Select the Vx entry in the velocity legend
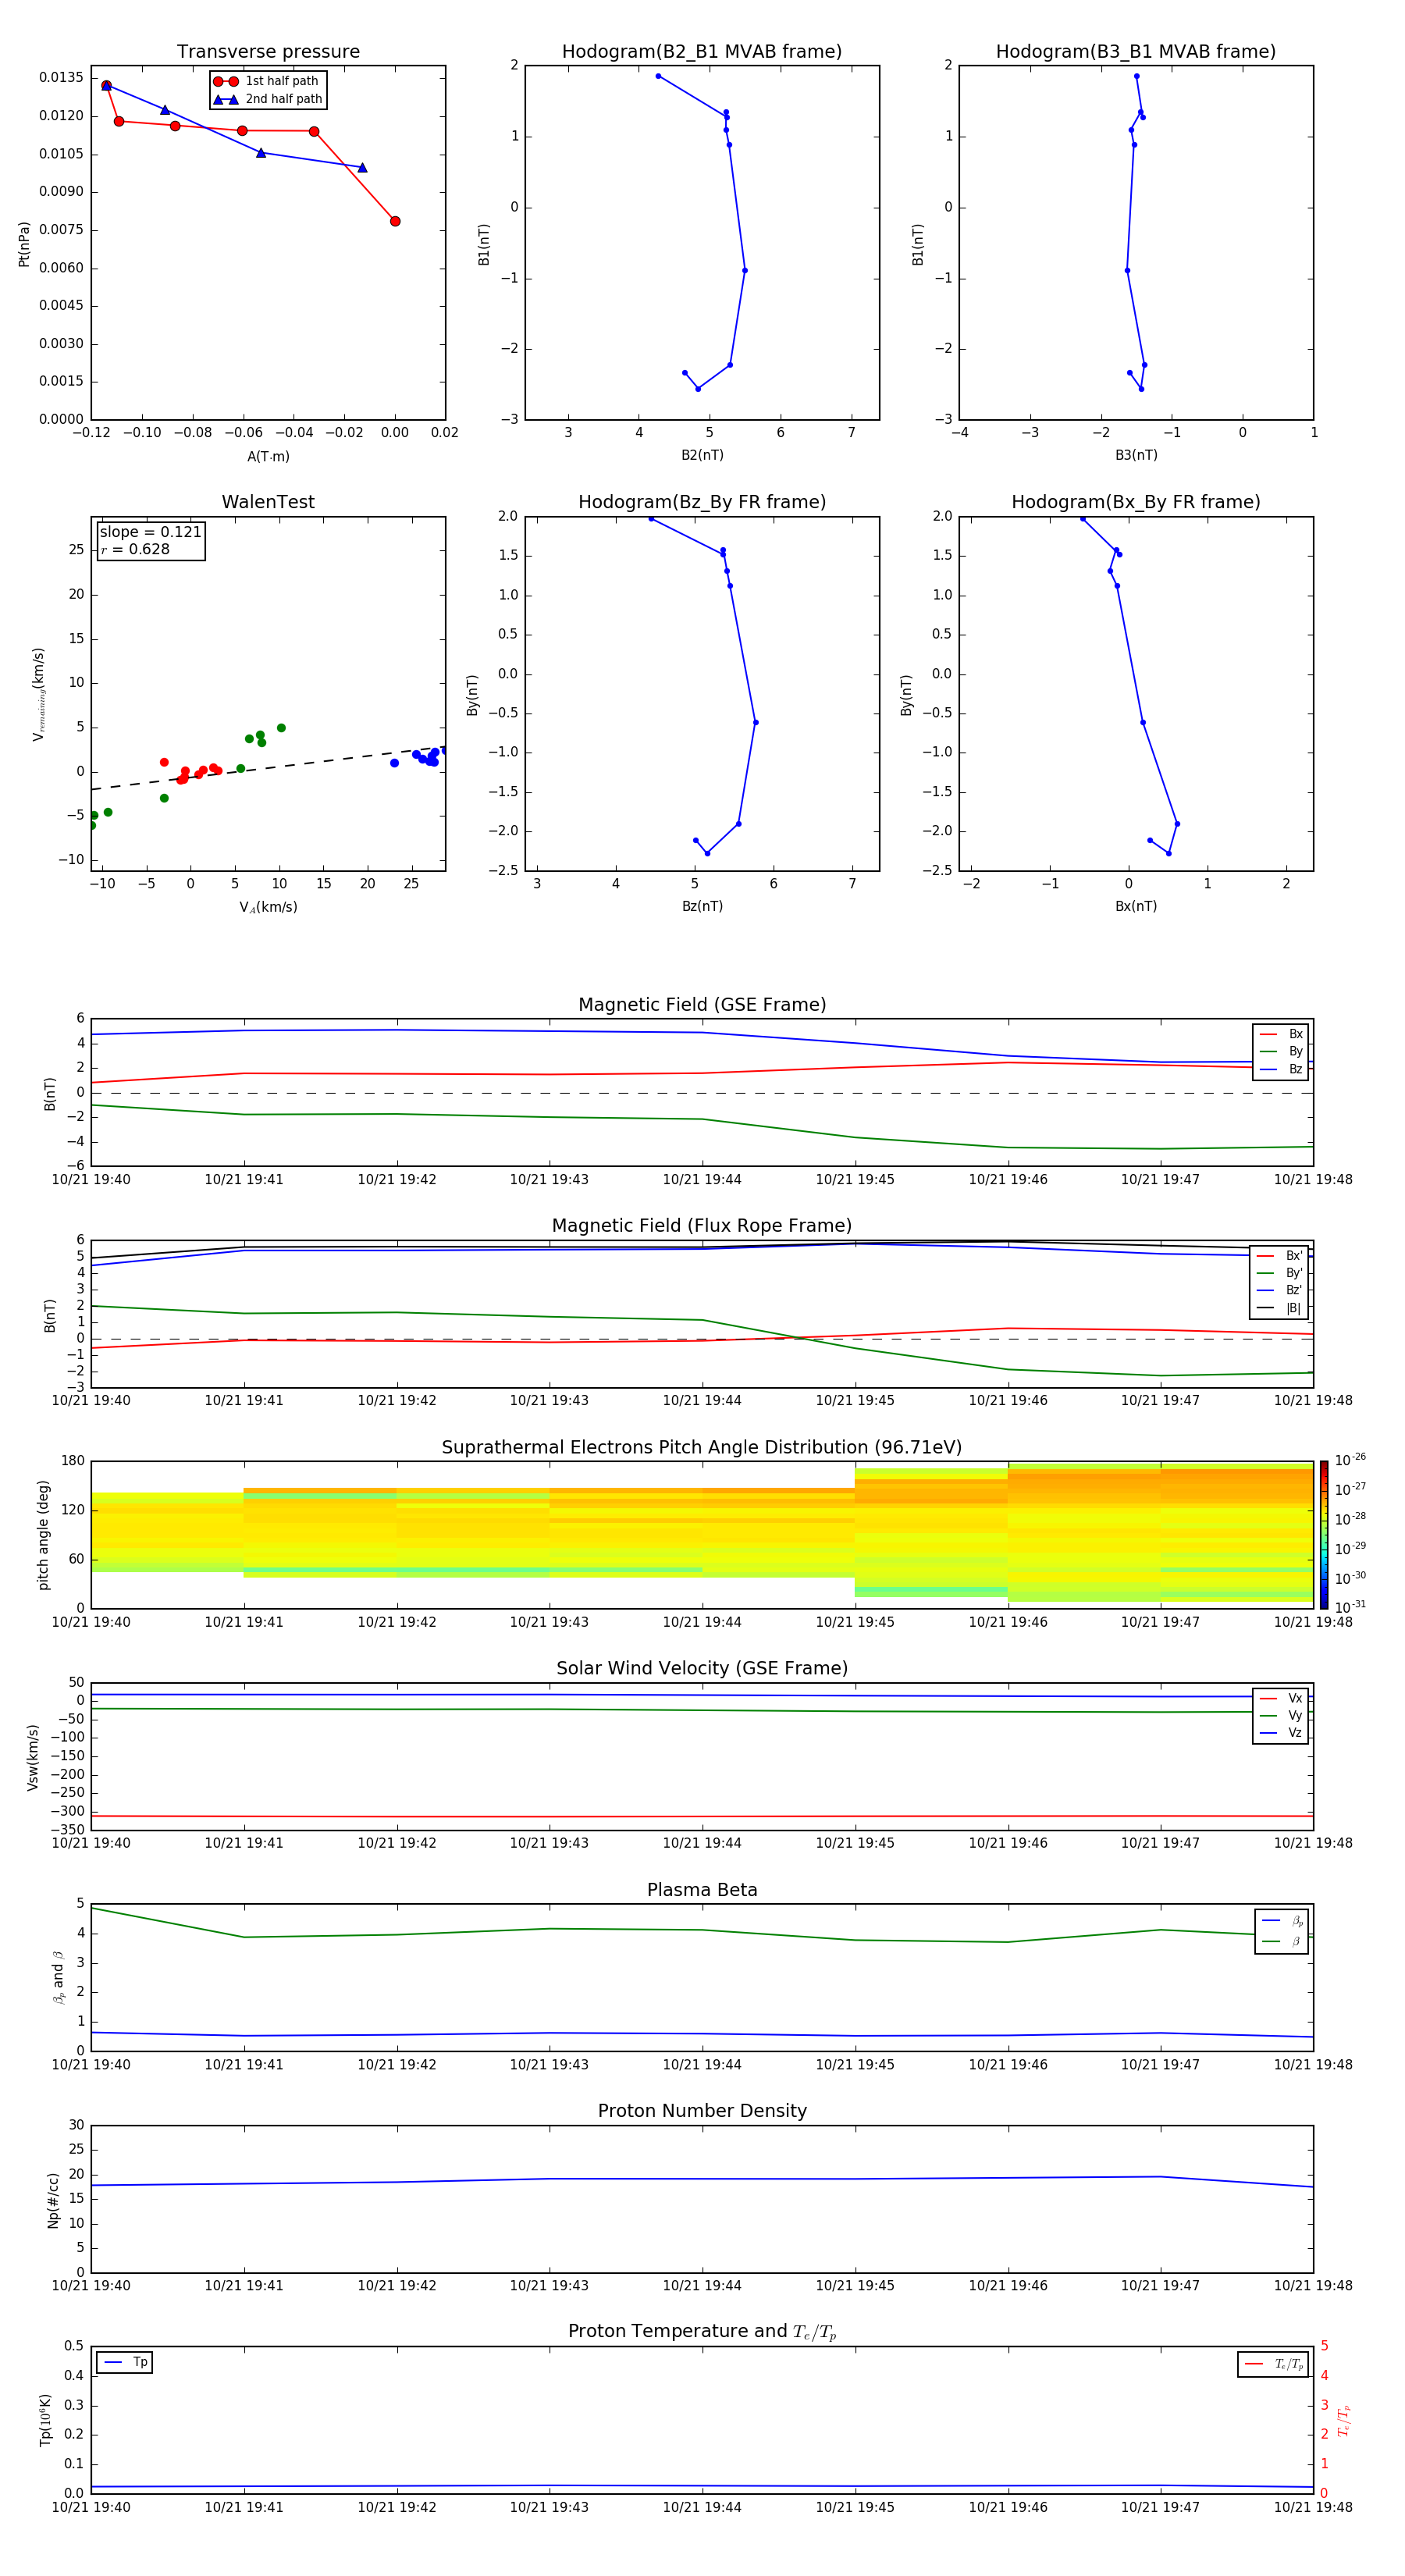 click(x=1281, y=1698)
